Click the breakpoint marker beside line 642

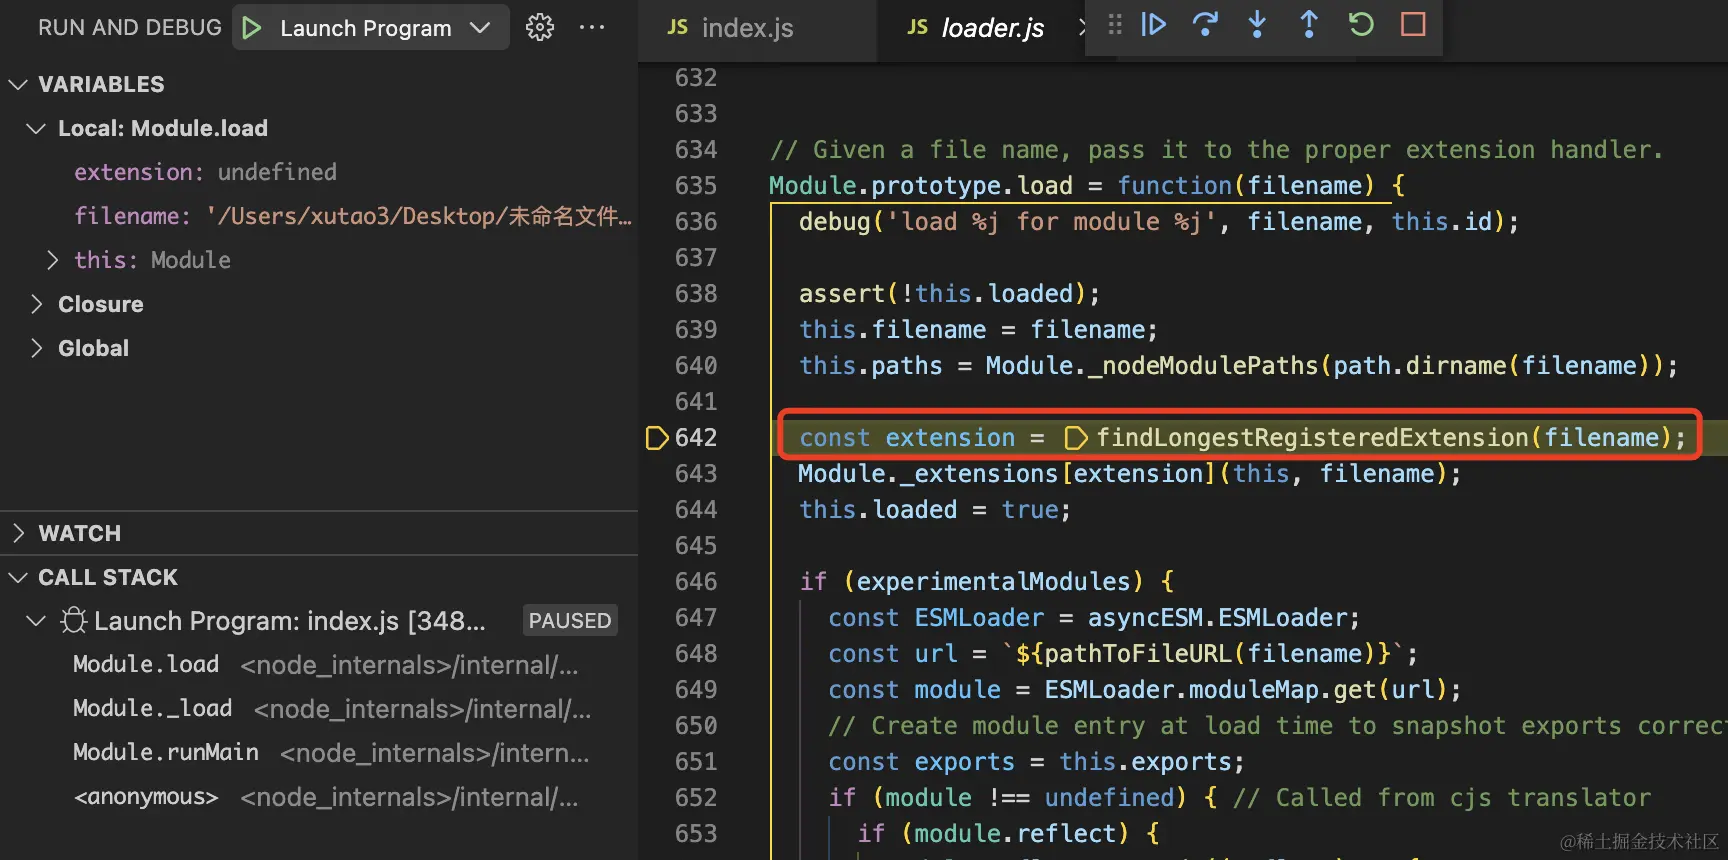(656, 438)
